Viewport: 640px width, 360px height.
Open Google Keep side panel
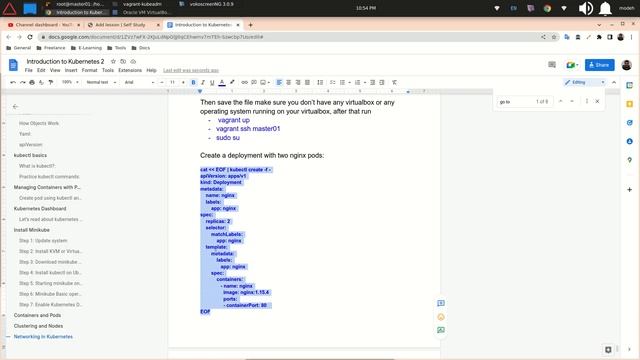629,104
